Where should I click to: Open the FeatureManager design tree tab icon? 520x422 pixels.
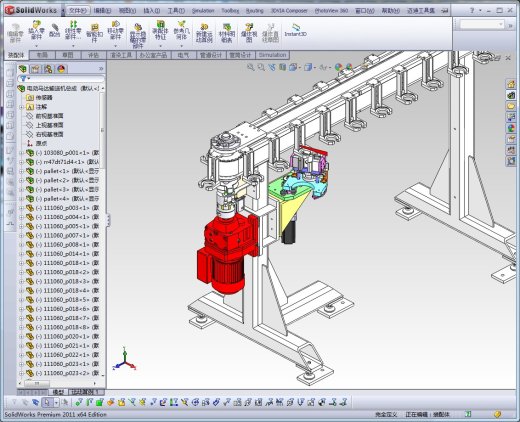[23, 69]
